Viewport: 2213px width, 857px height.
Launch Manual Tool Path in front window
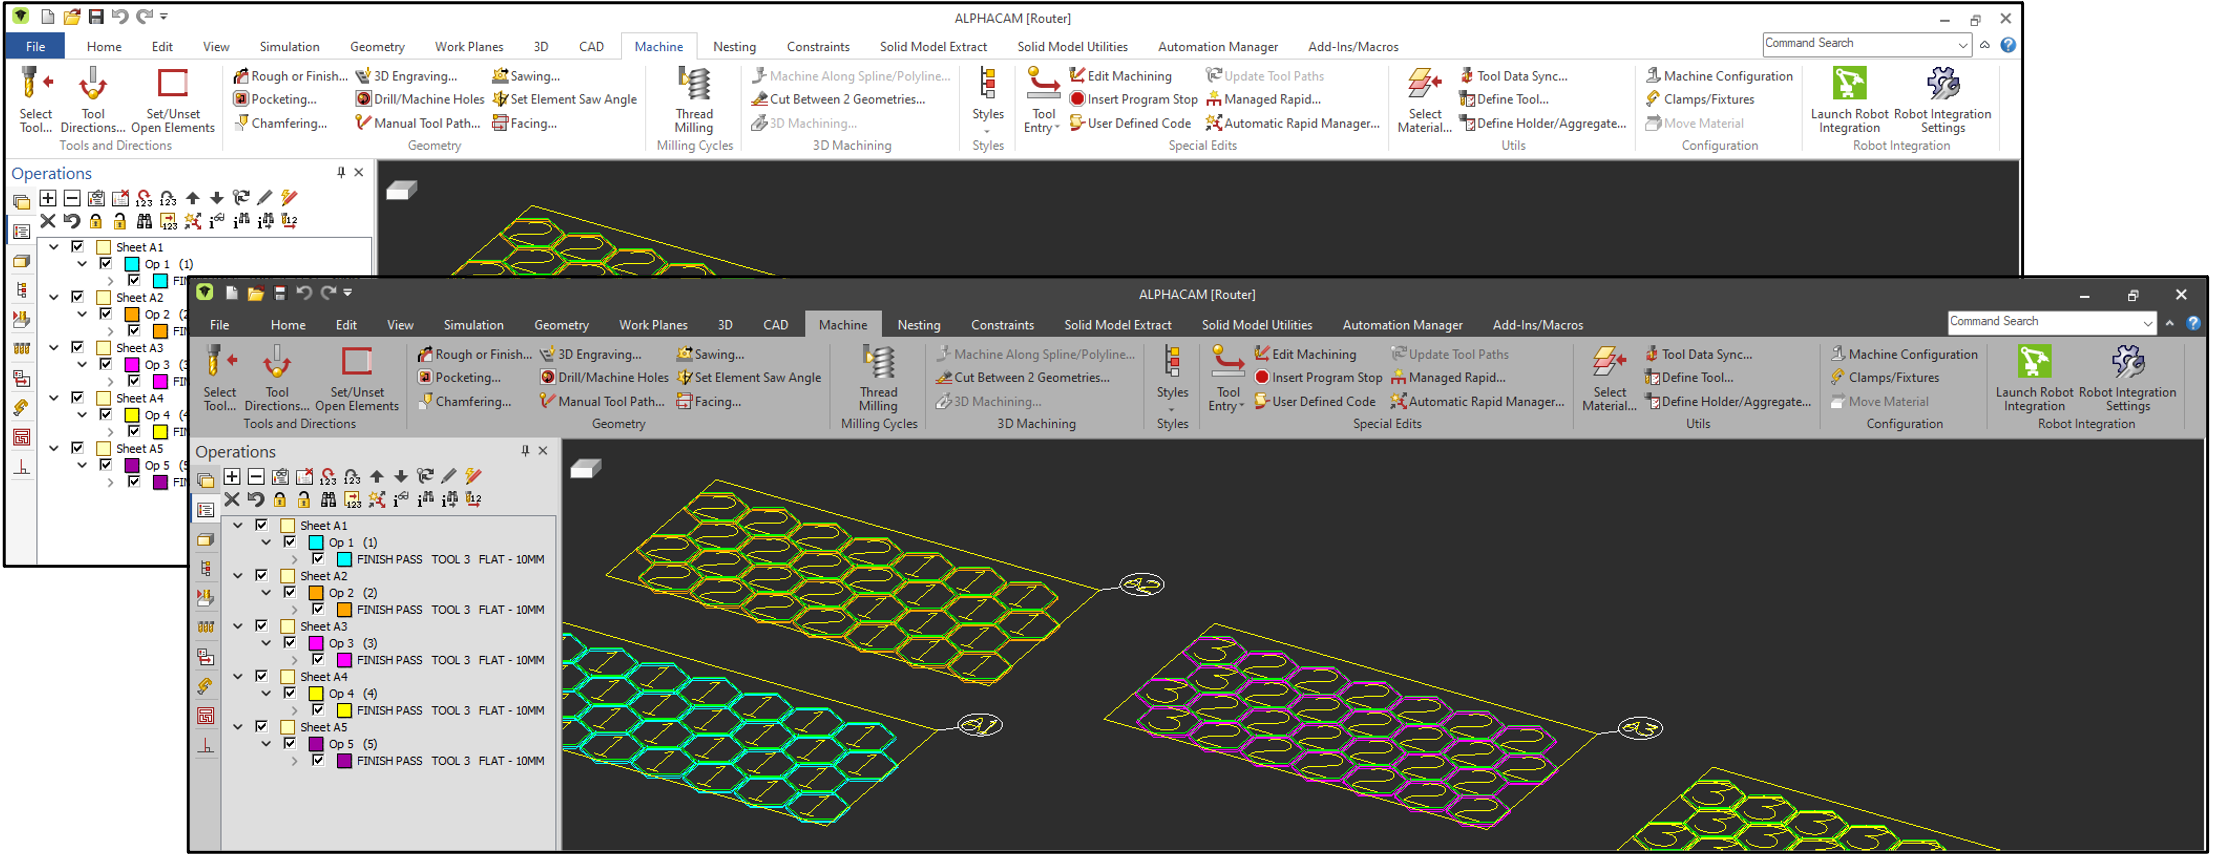602,401
